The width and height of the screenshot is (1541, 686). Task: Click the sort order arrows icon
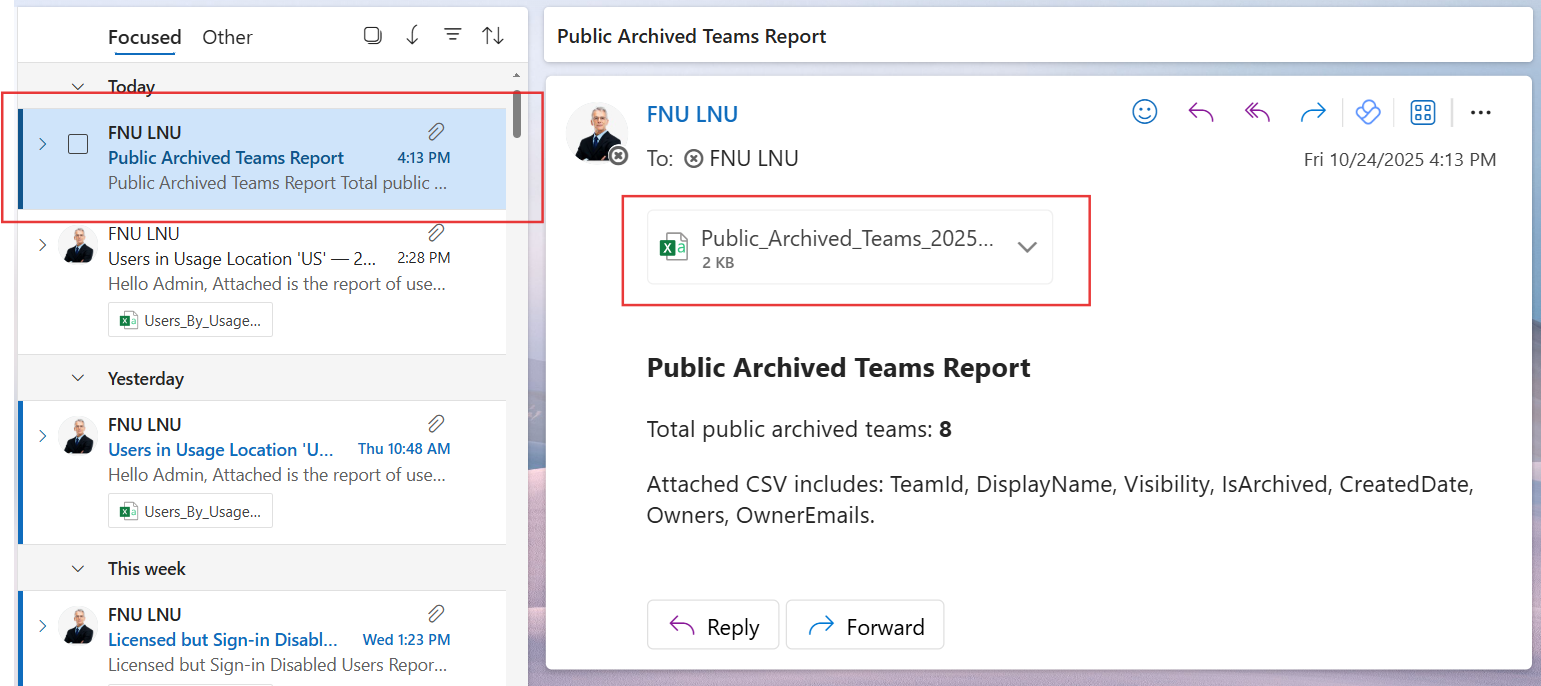[x=493, y=36]
